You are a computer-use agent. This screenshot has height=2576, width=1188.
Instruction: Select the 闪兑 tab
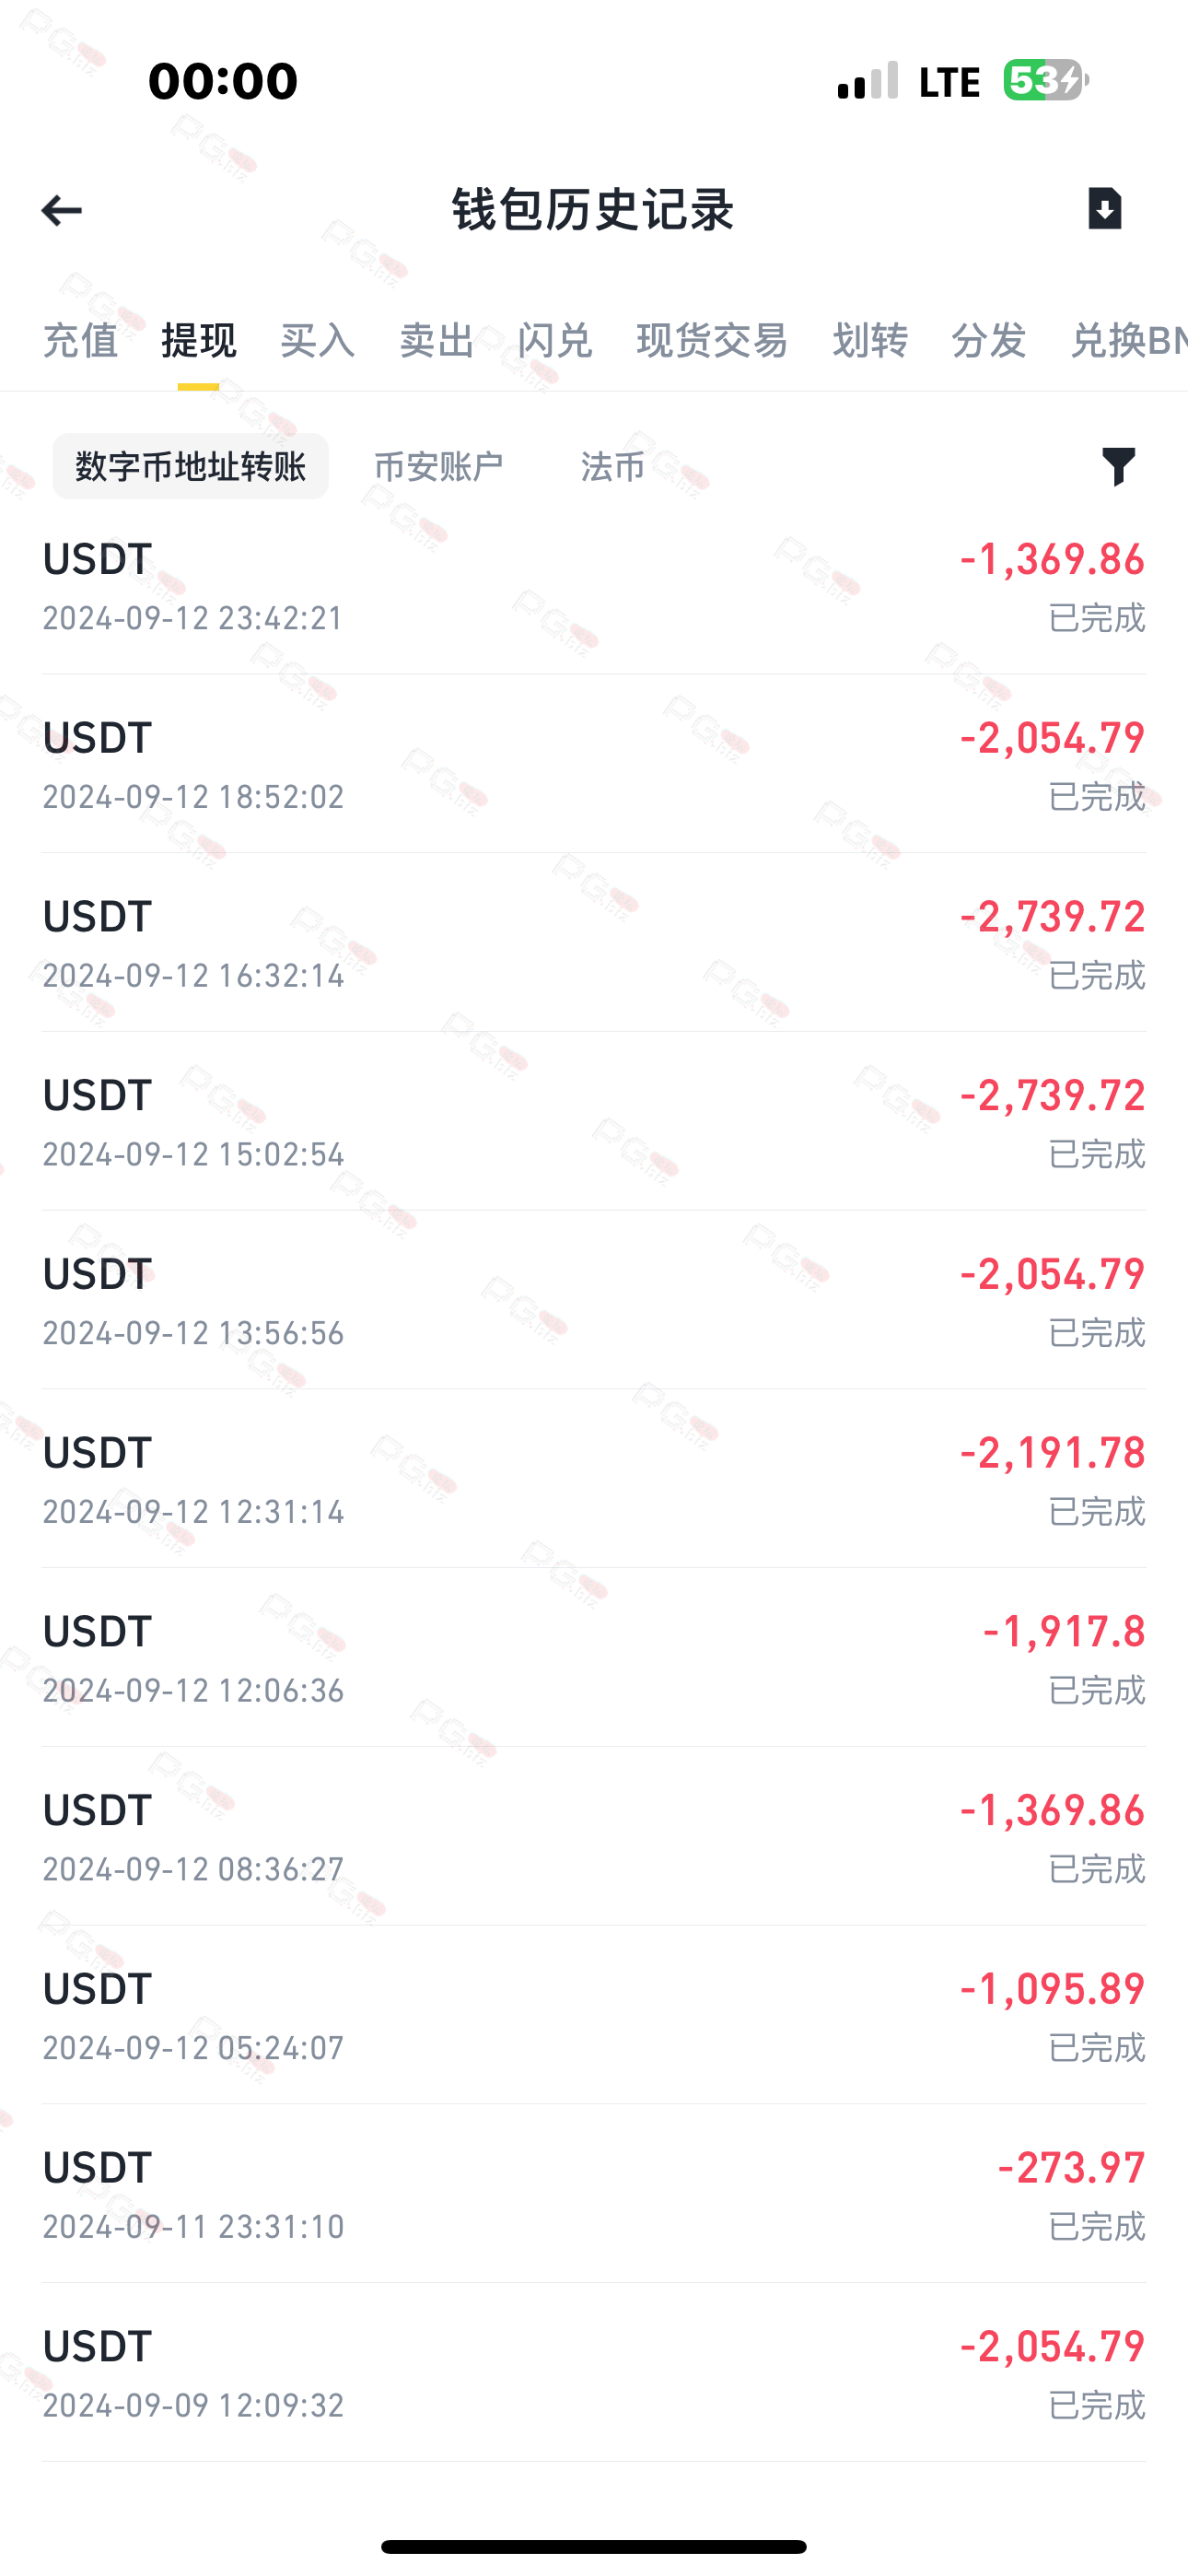click(555, 340)
